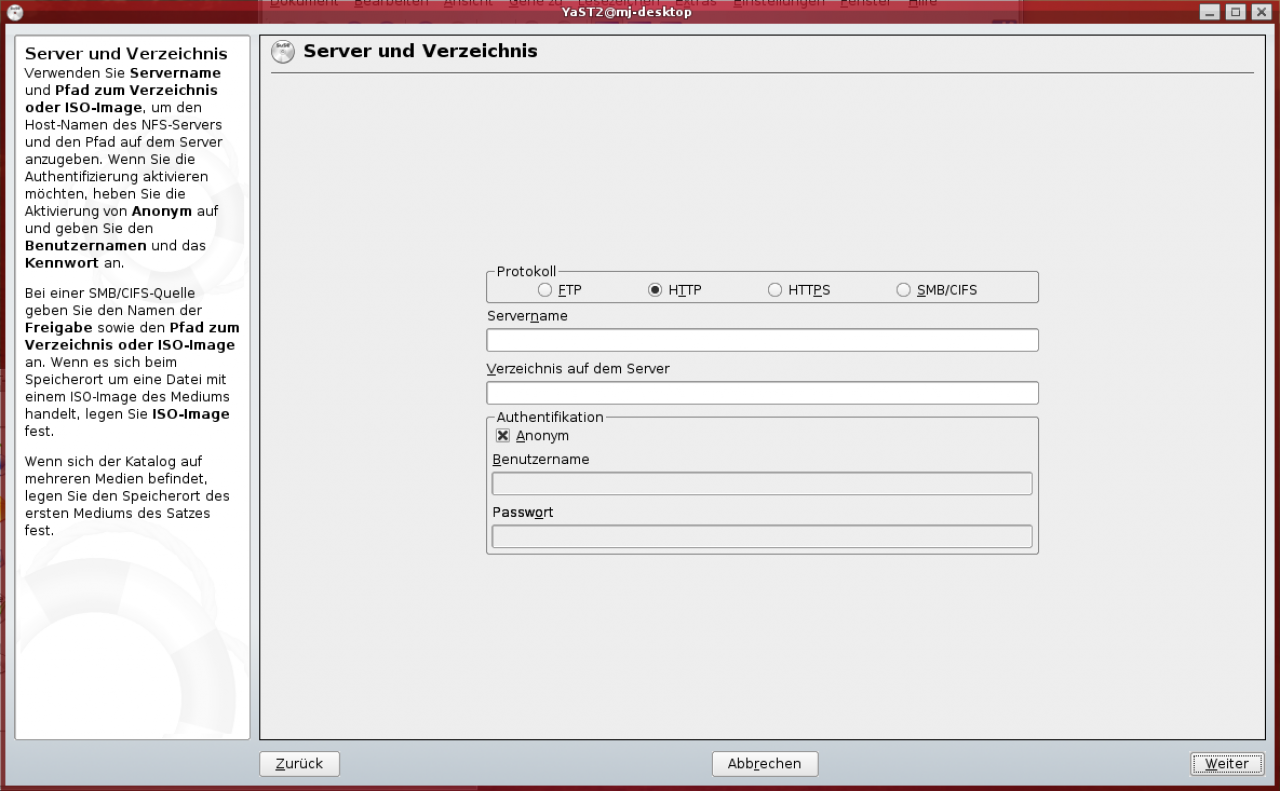Click the SuSE disc icon beside the heading
Image resolution: width=1280 pixels, height=791 pixels.
click(284, 52)
